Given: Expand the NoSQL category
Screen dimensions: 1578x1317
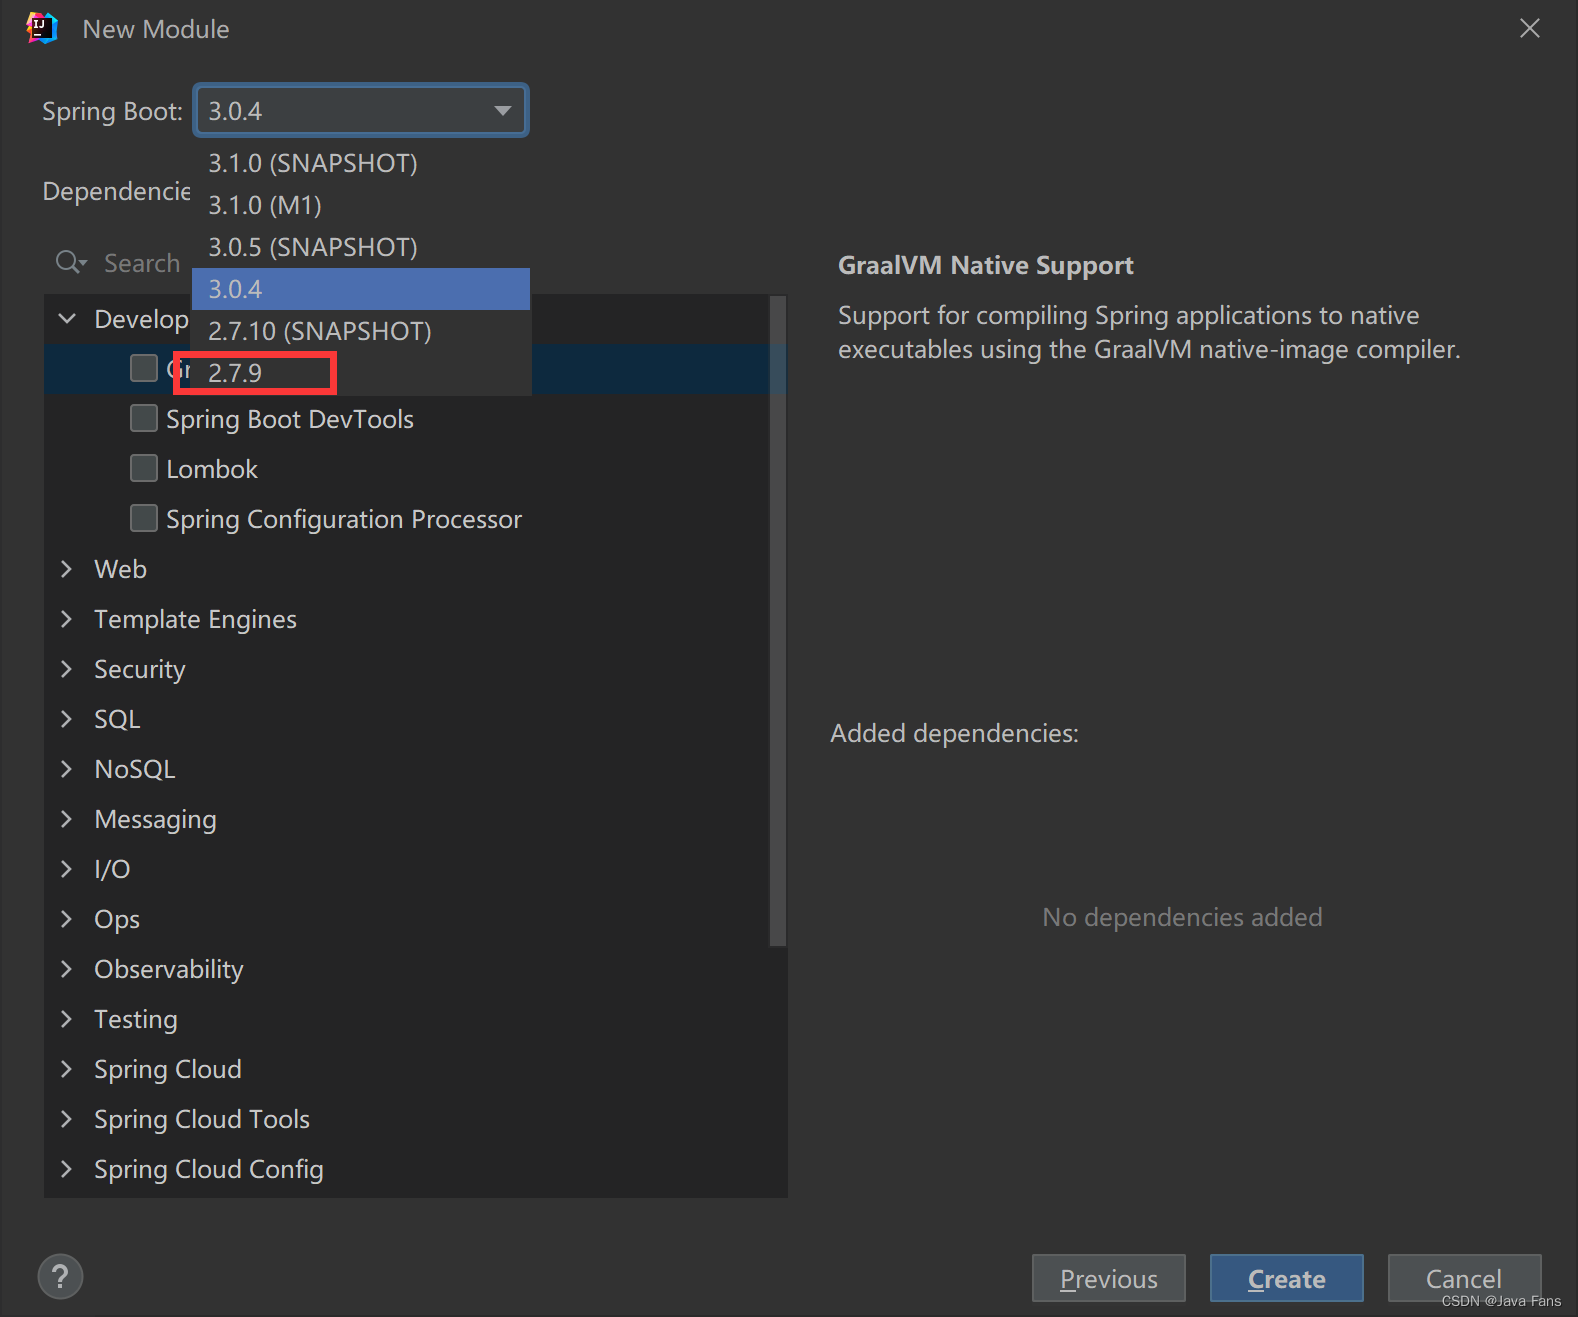Looking at the screenshot, I should click(67, 769).
